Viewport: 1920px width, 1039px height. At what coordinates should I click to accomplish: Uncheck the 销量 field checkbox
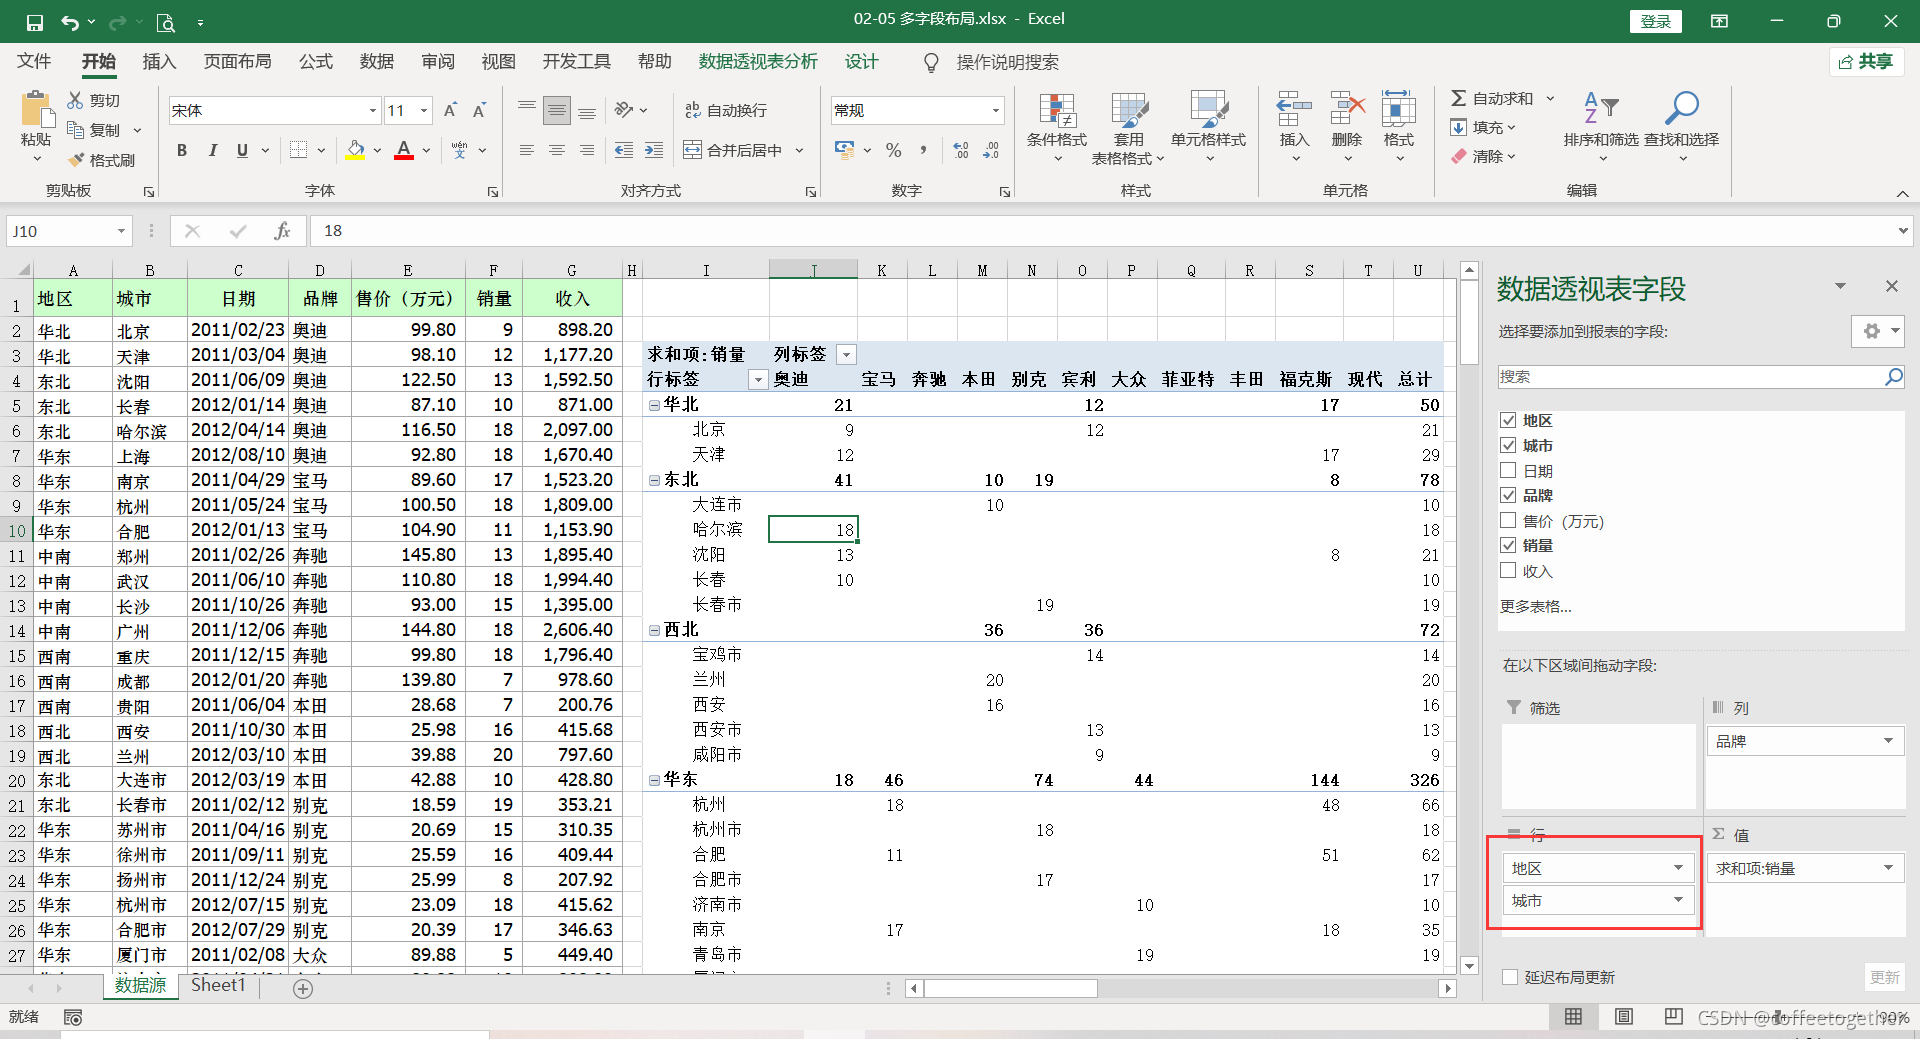pyautogui.click(x=1508, y=545)
